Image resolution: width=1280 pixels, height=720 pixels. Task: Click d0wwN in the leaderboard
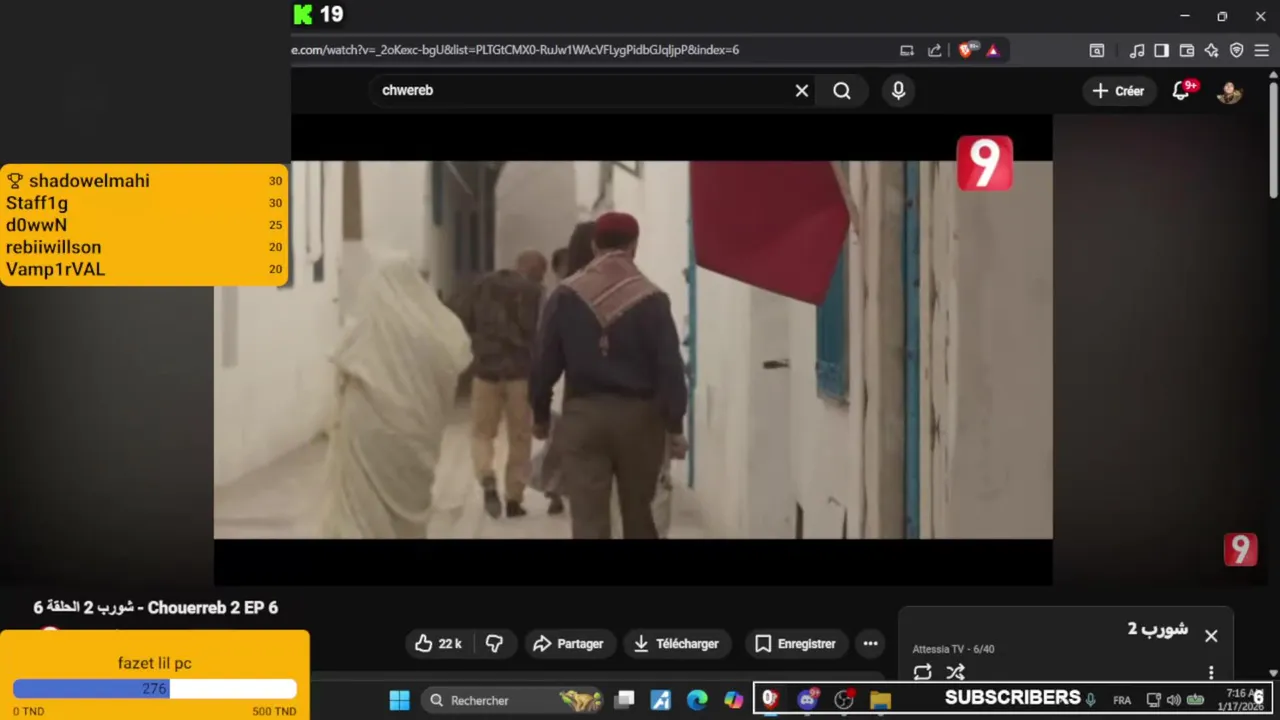click(36, 225)
